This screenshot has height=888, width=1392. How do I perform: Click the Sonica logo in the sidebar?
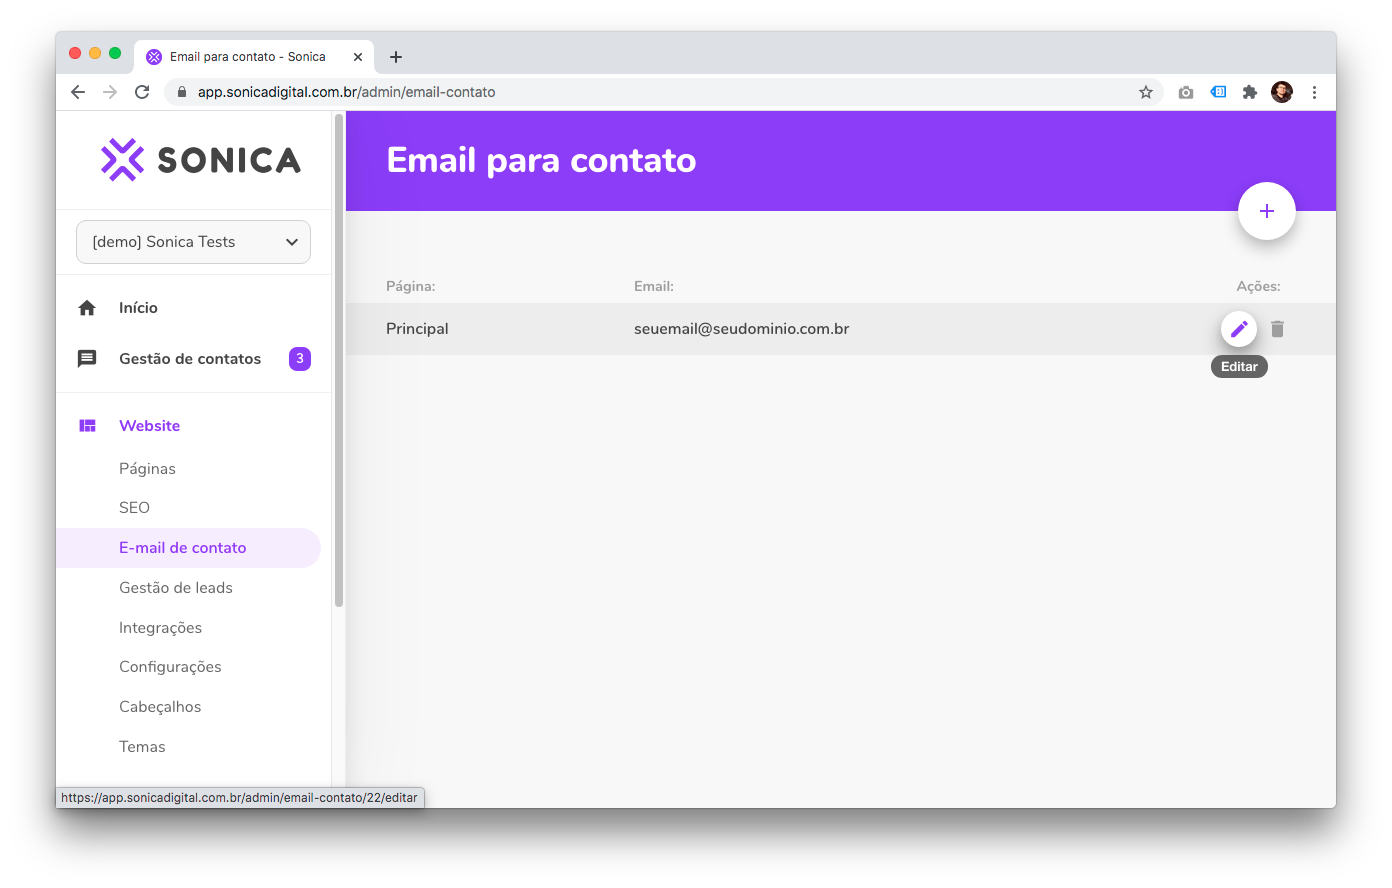200,160
